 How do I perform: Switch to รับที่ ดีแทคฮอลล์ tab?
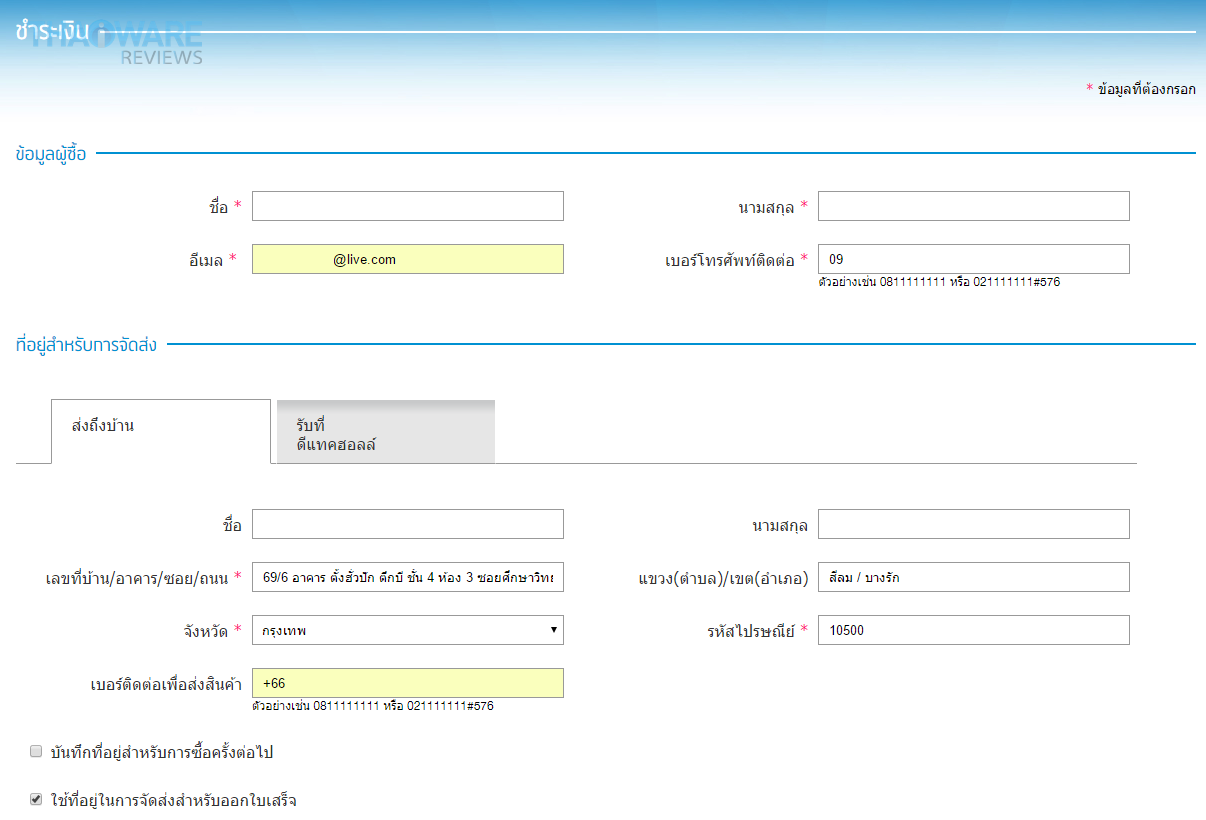pos(386,432)
